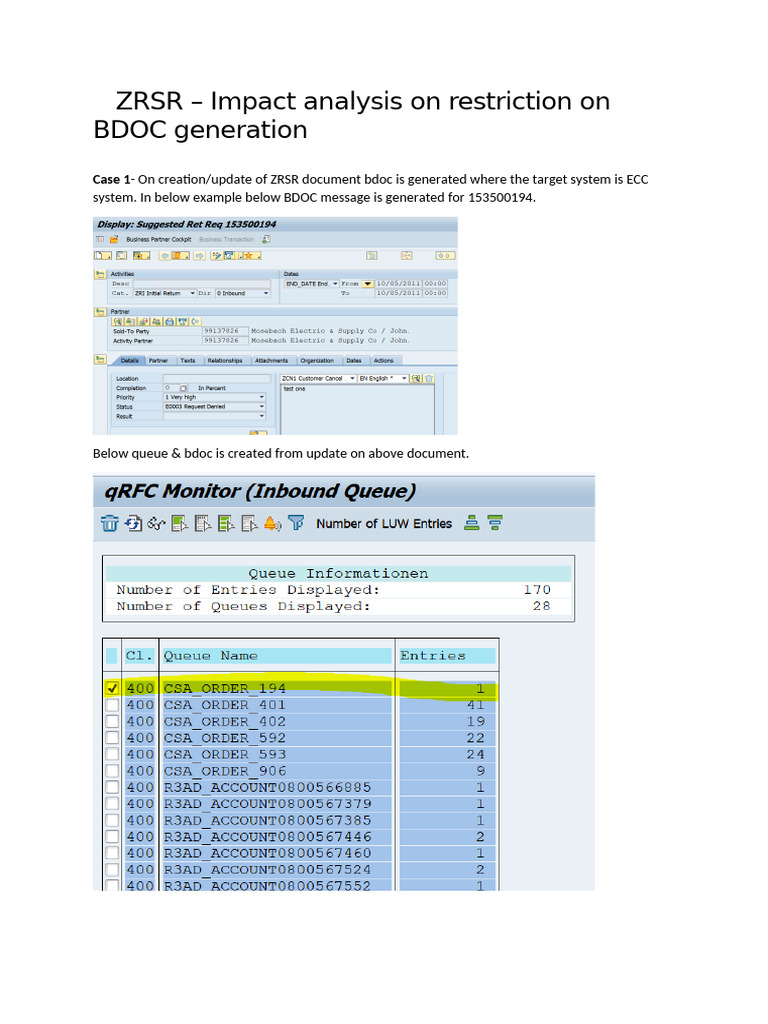Click the Desc input field in Activities

pos(202,283)
